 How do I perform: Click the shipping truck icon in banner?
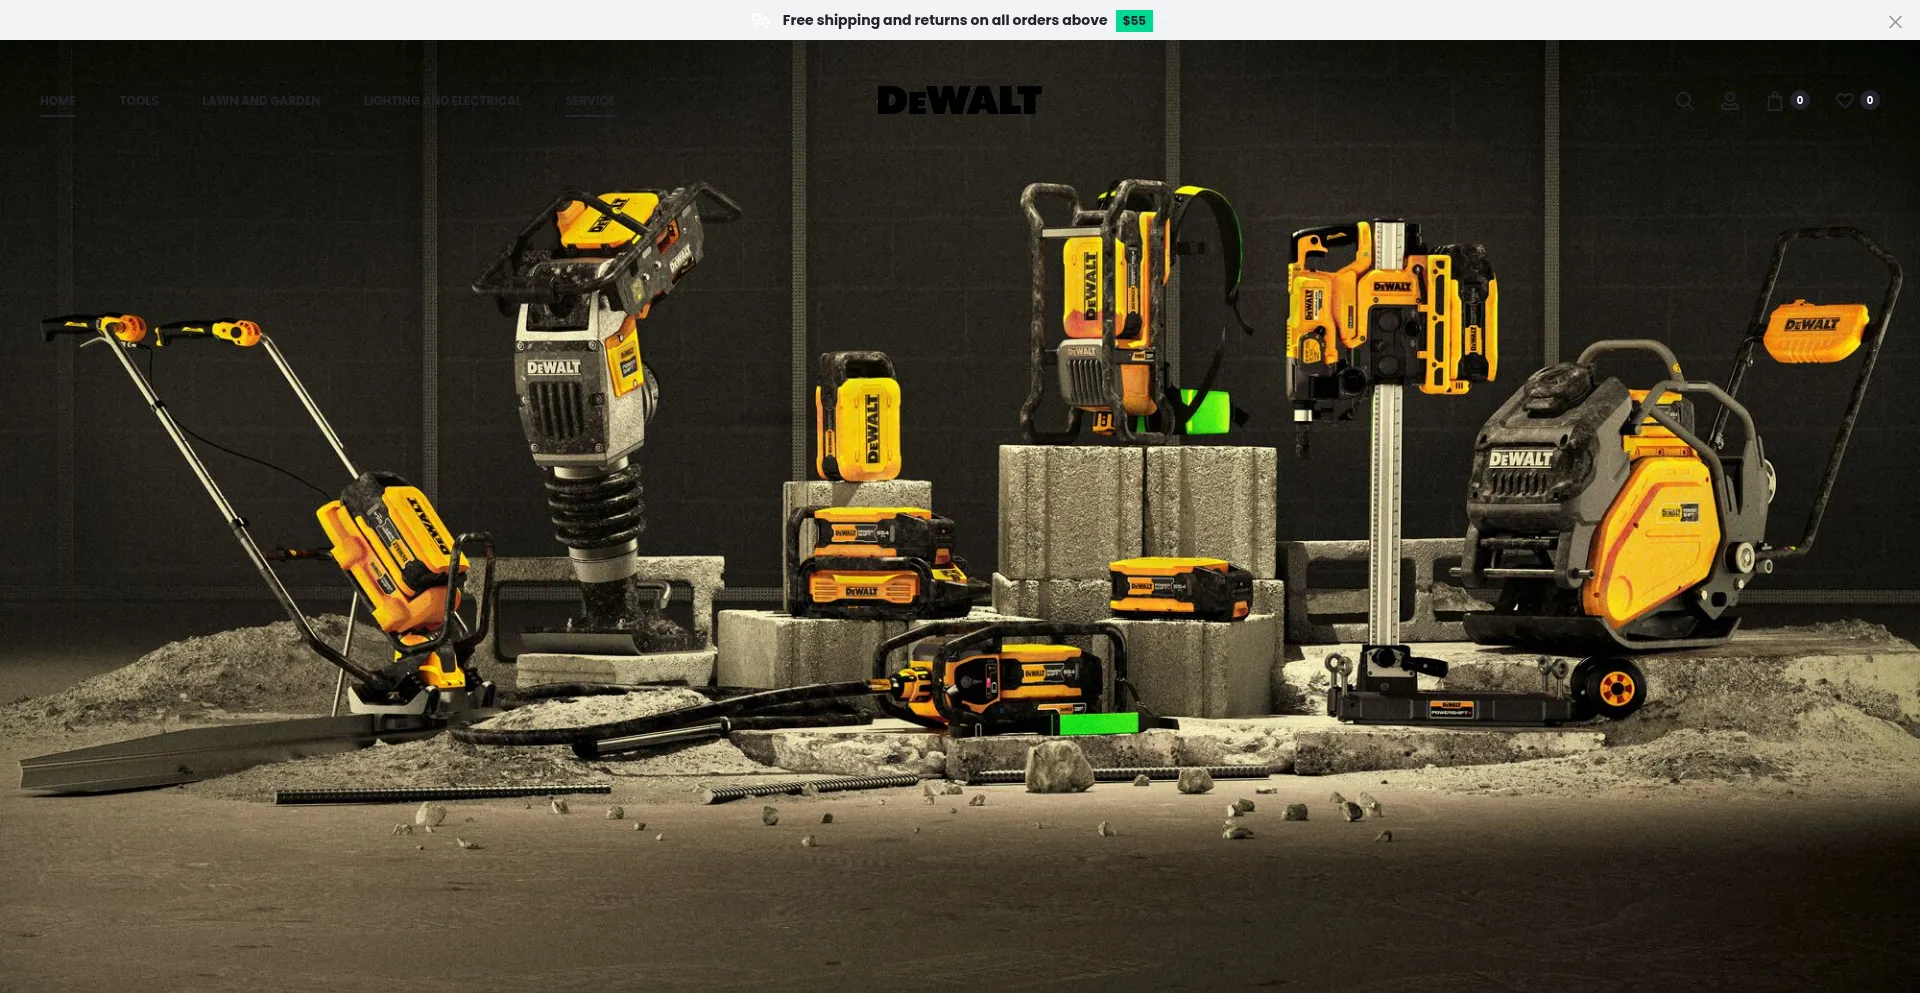tap(761, 21)
